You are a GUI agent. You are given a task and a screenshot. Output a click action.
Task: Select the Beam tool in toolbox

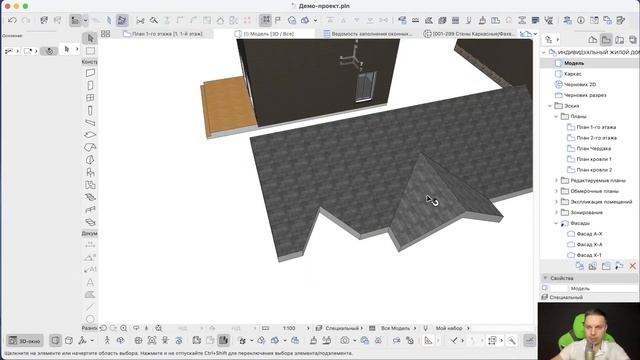pyautogui.click(x=90, y=122)
